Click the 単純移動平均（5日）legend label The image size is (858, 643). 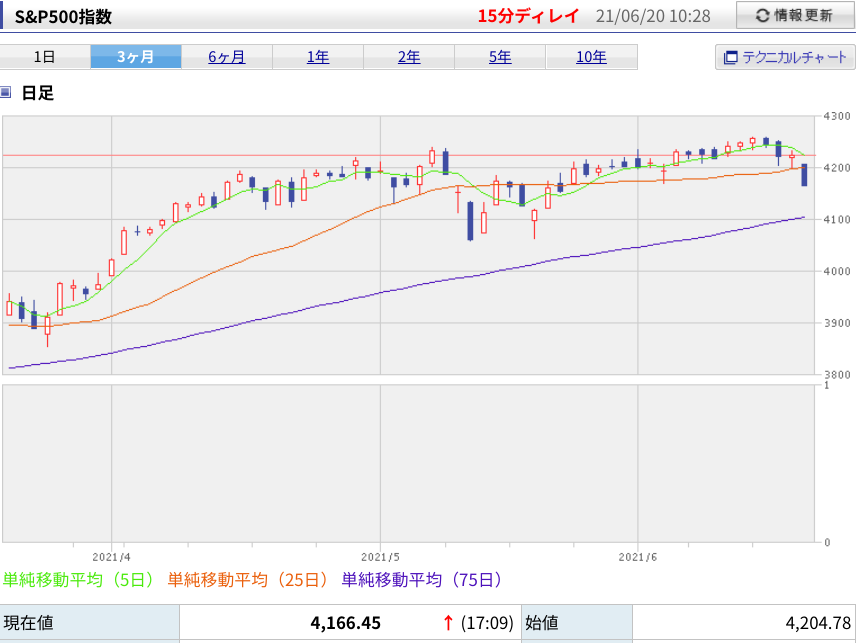point(78,580)
